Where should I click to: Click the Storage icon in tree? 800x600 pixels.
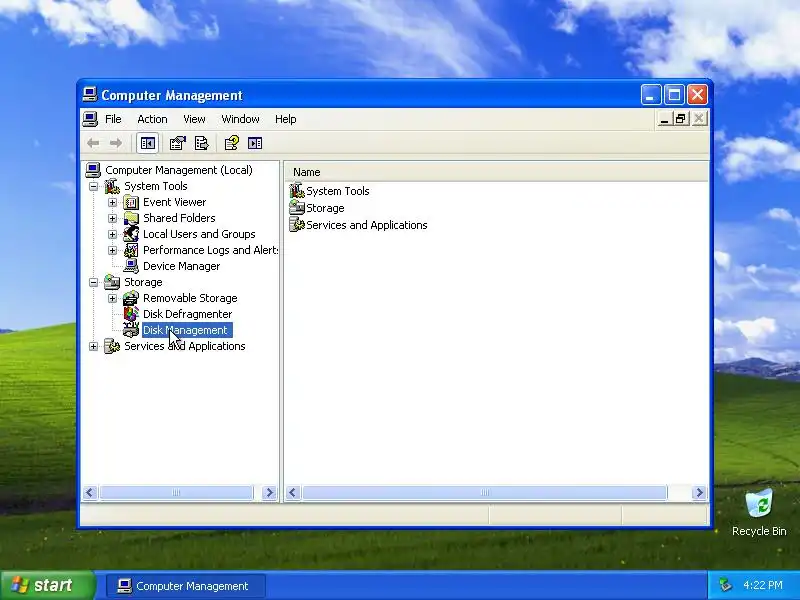(112, 282)
